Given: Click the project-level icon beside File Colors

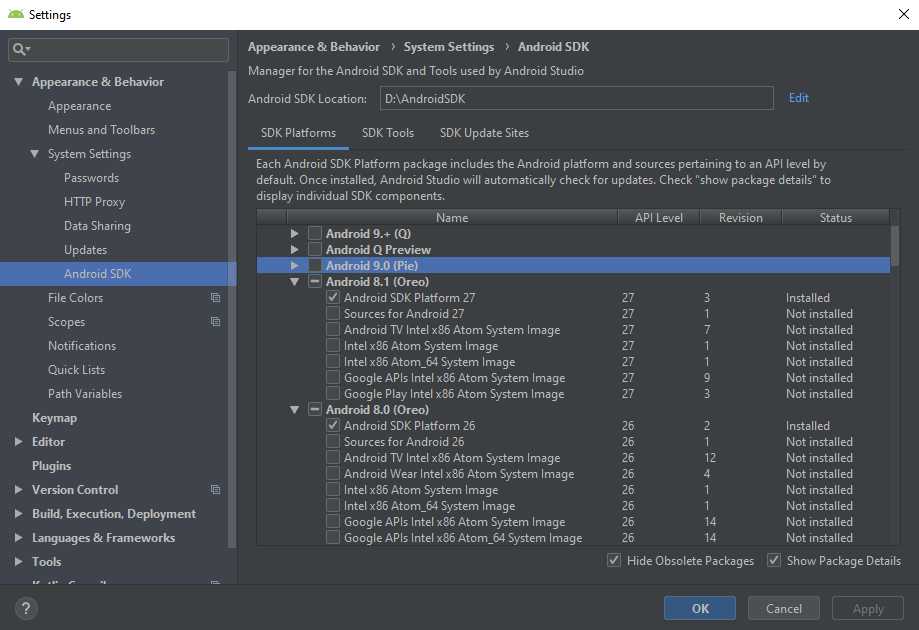Looking at the screenshot, I should pos(216,298).
